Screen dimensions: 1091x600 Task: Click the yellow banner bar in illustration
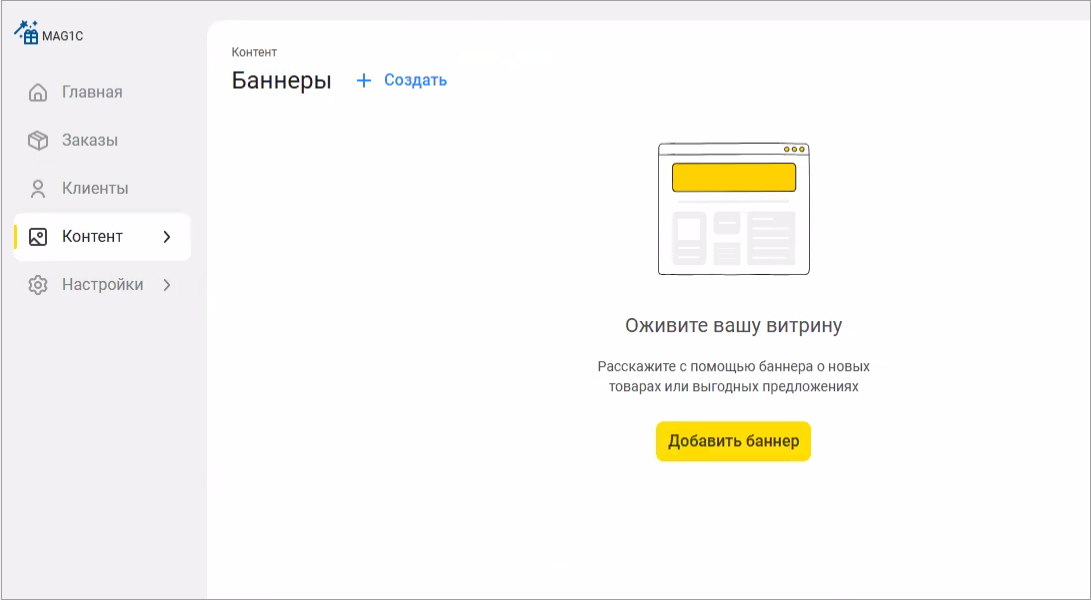734,176
